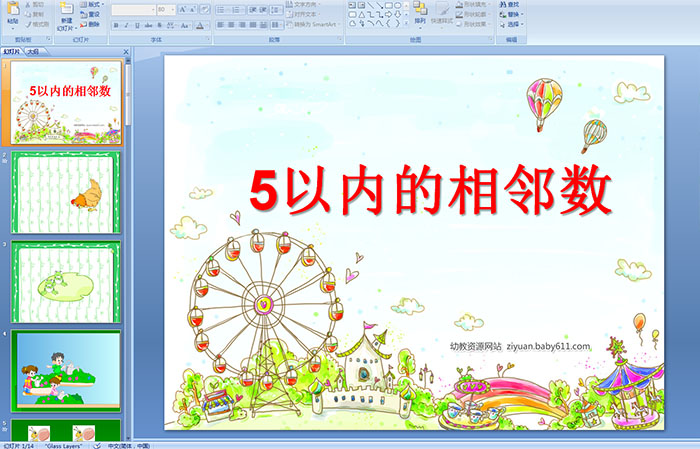
Task: Click the Shrink Font (small A) icon
Action: [193, 9]
